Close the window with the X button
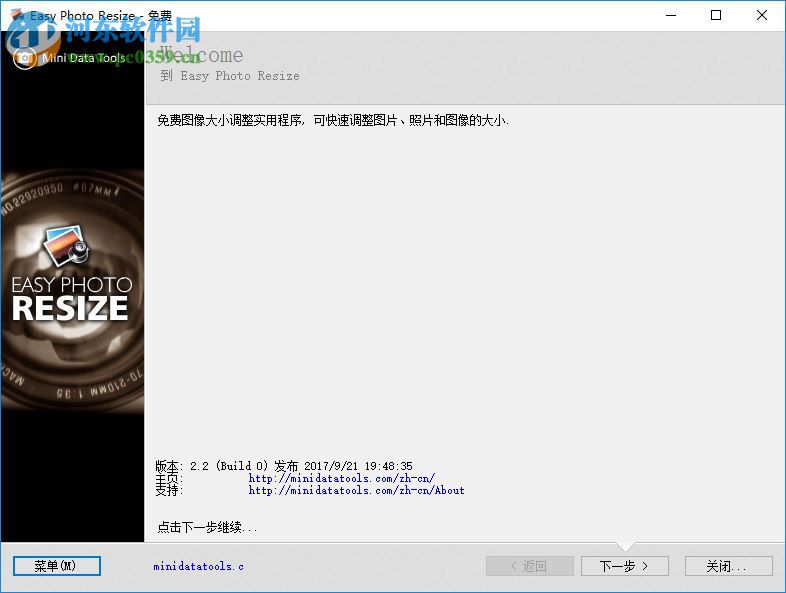This screenshot has width=786, height=593. [x=761, y=16]
